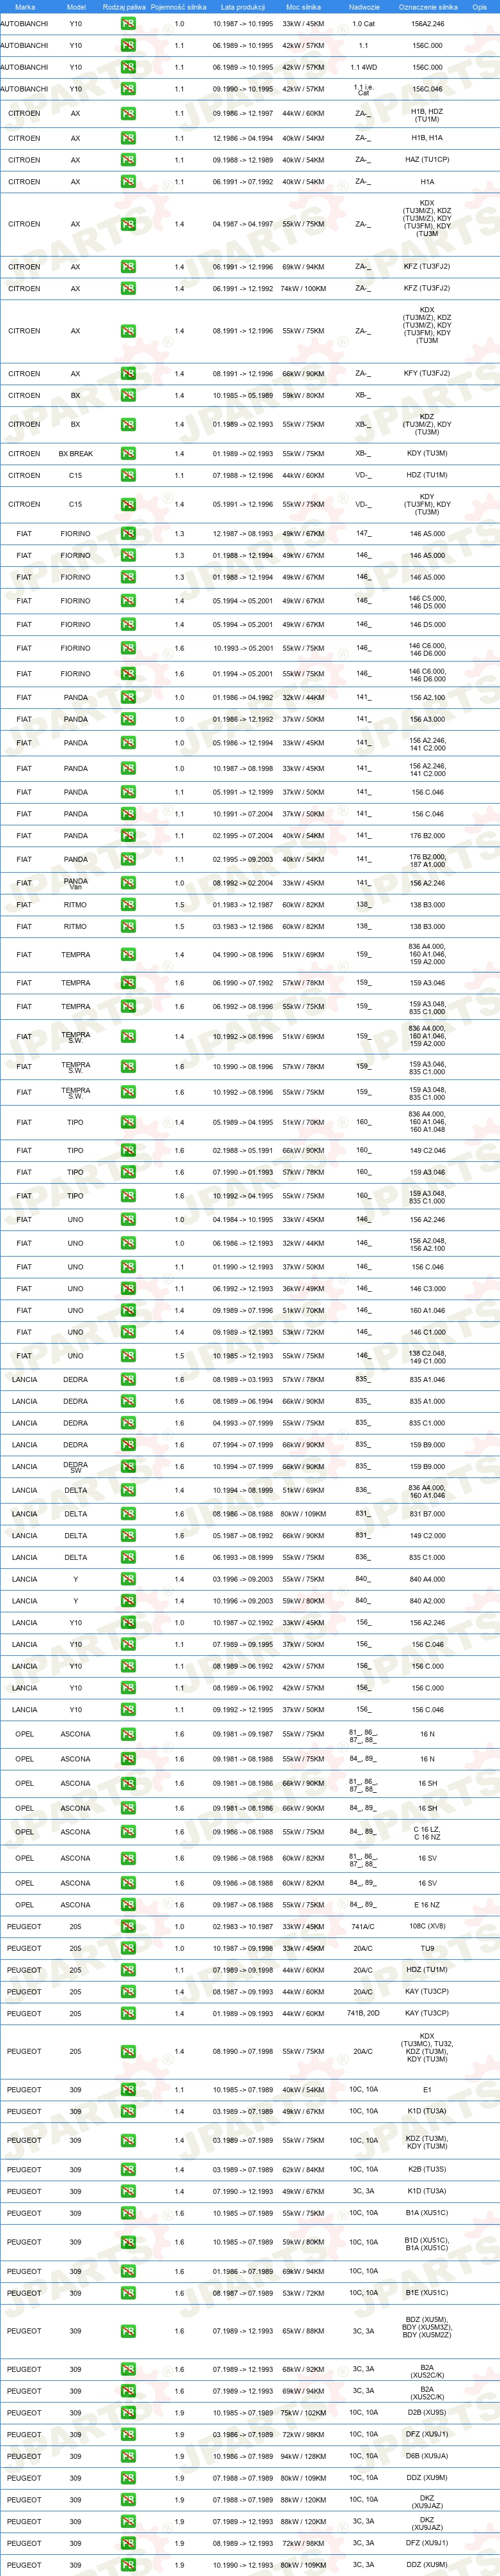Click power value 36kW / 49KM

point(303,1289)
